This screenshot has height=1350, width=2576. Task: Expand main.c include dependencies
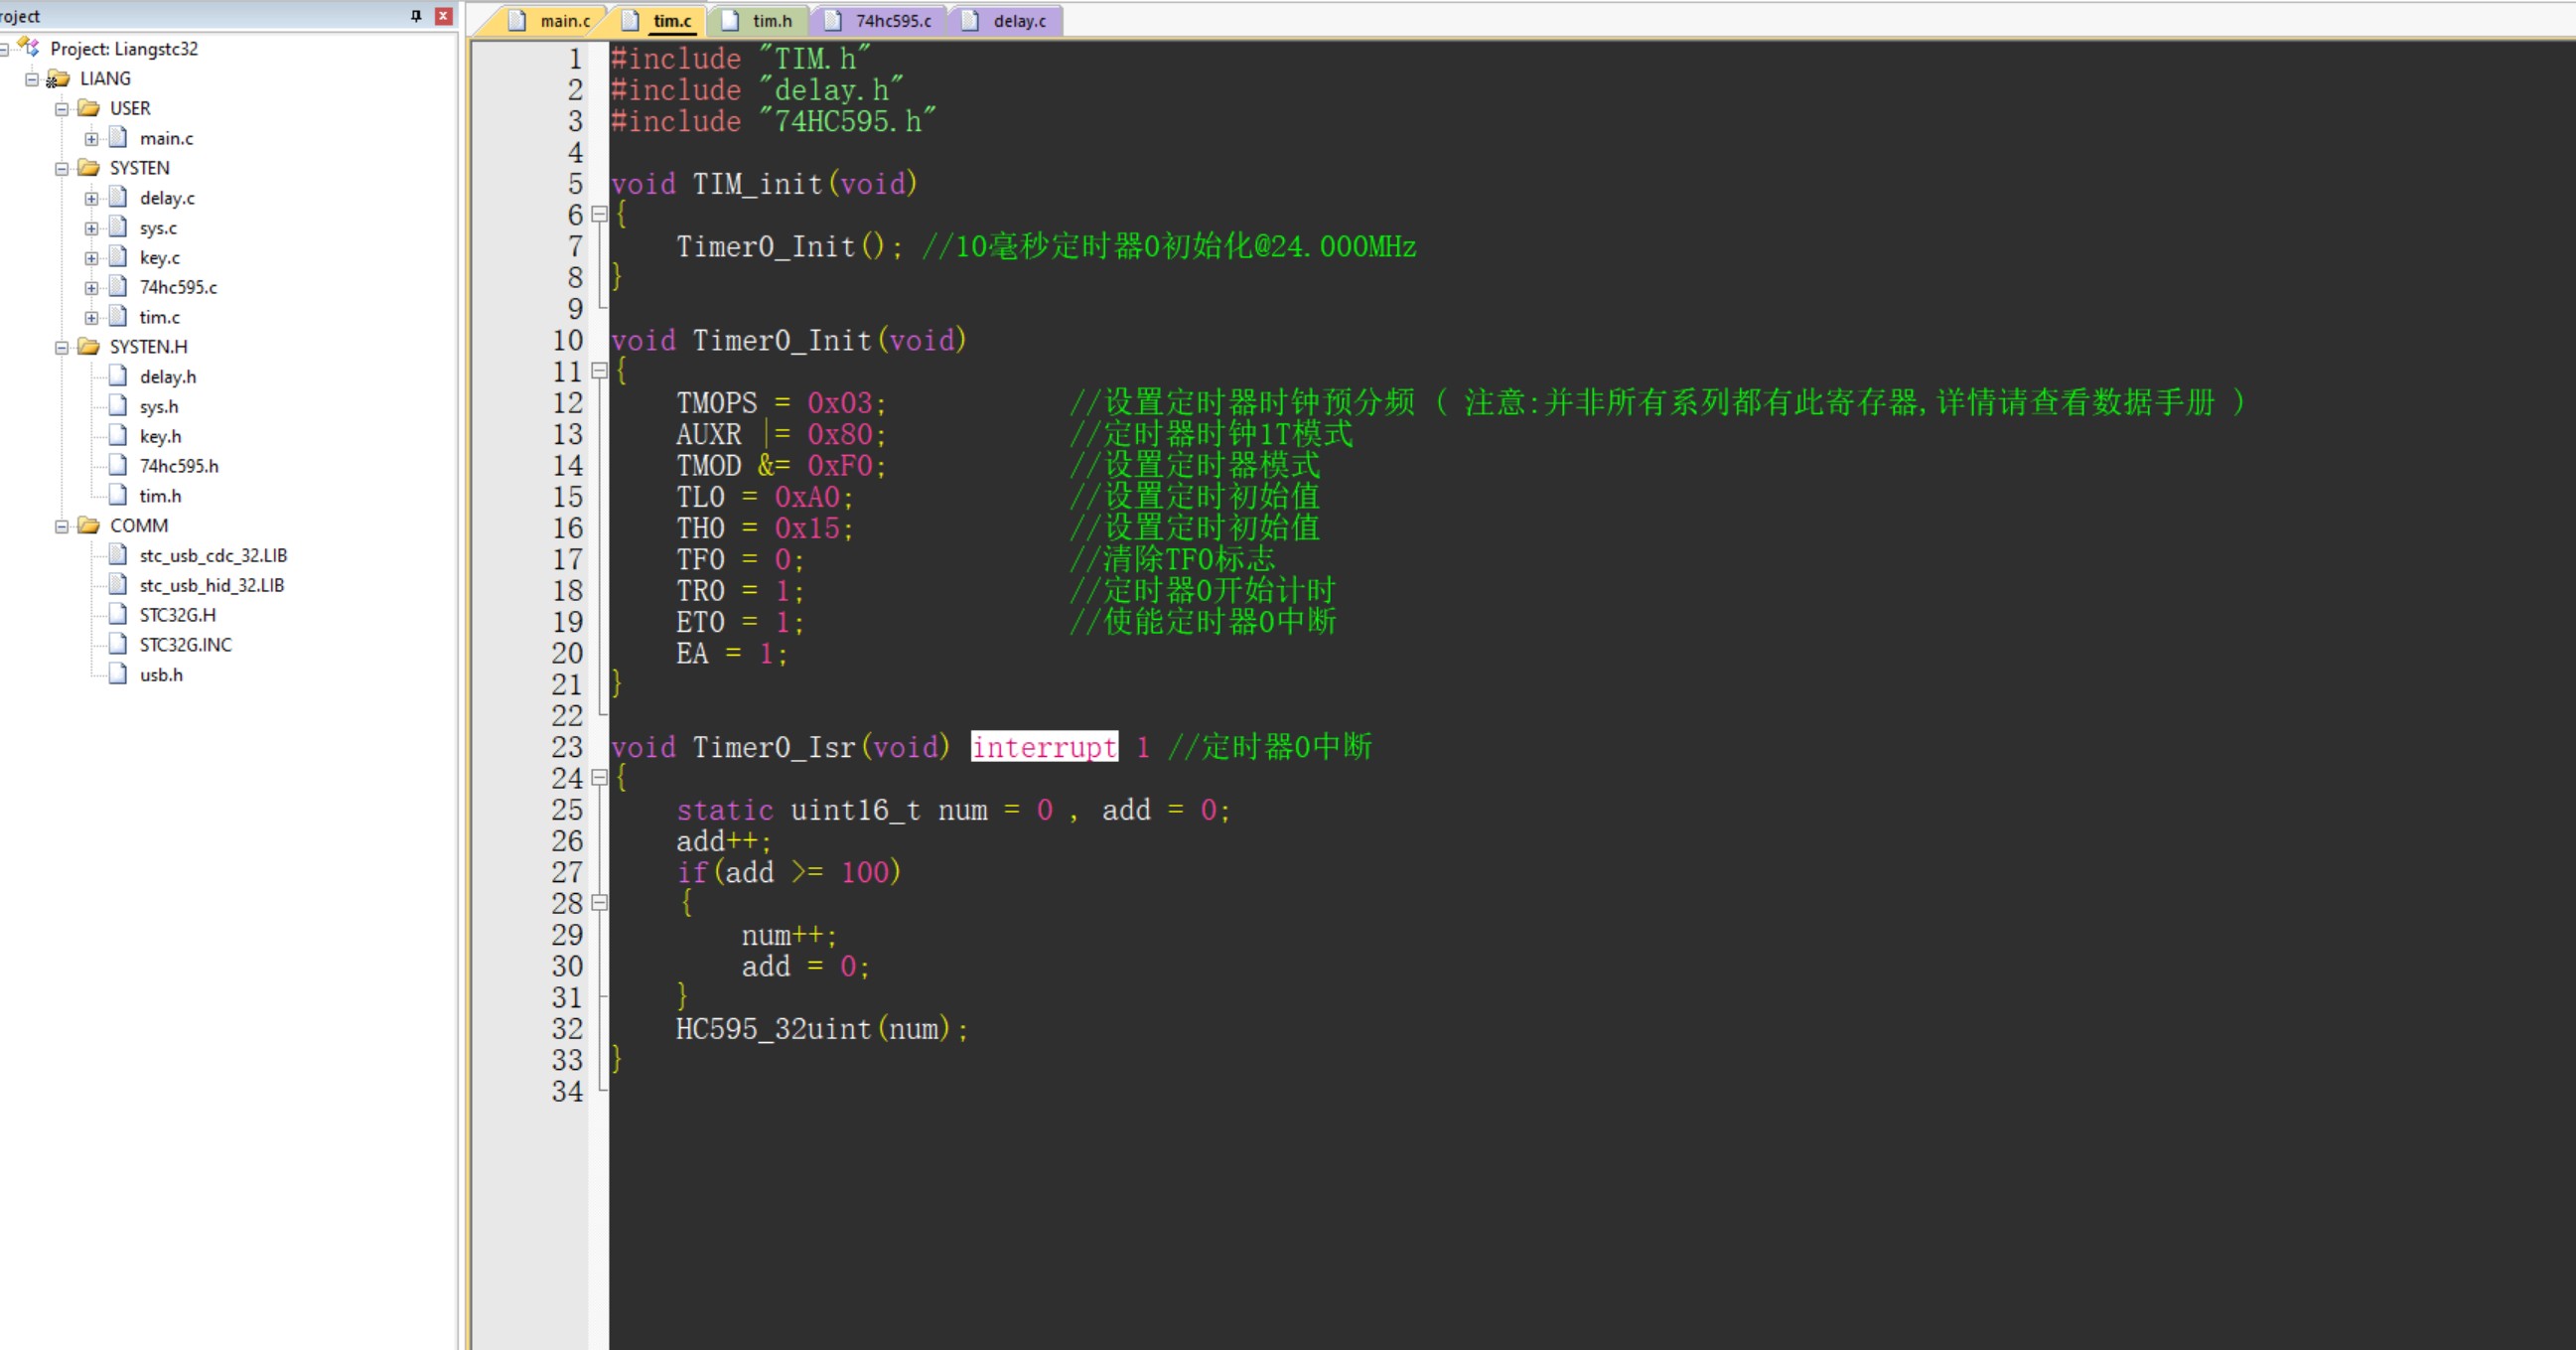[x=91, y=139]
